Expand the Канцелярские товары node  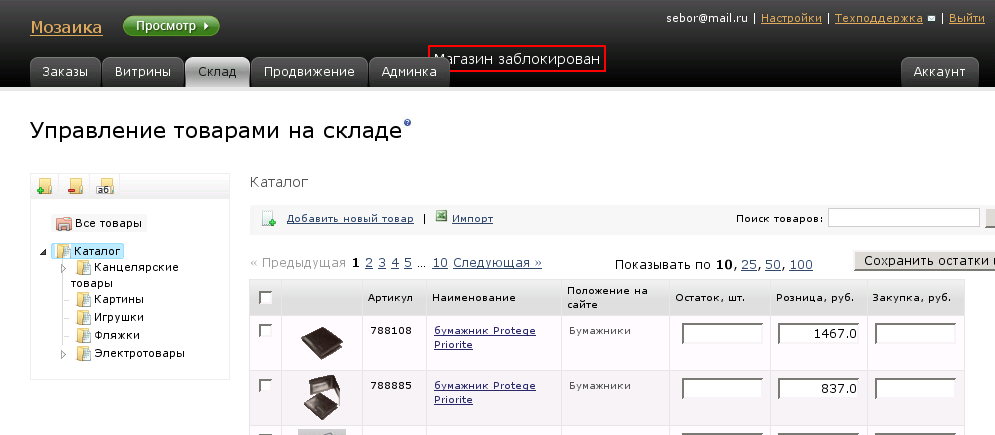click(63, 268)
